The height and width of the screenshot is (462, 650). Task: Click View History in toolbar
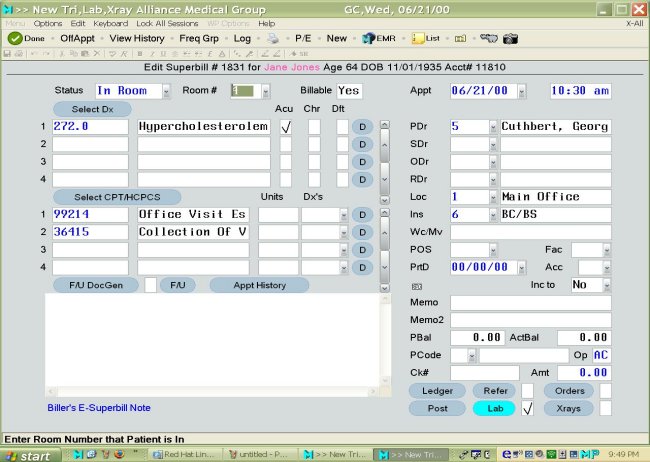tap(137, 39)
